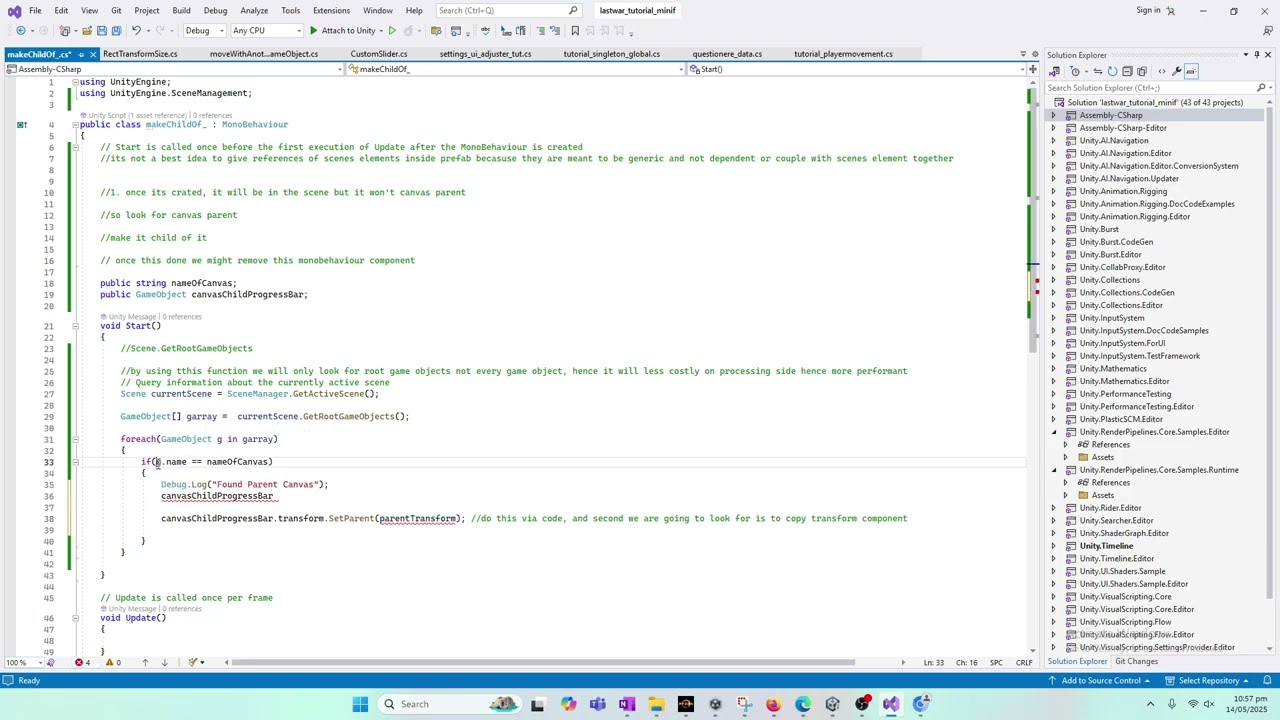This screenshot has height=720, width=1280.
Task: Click the notifications bell in status bar
Action: click(x=1267, y=681)
